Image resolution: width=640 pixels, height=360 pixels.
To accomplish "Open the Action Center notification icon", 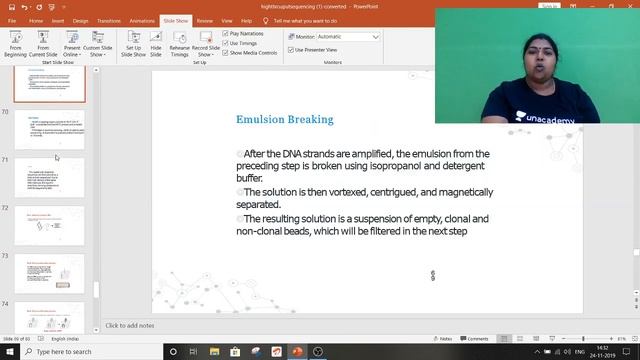I will click(627, 351).
